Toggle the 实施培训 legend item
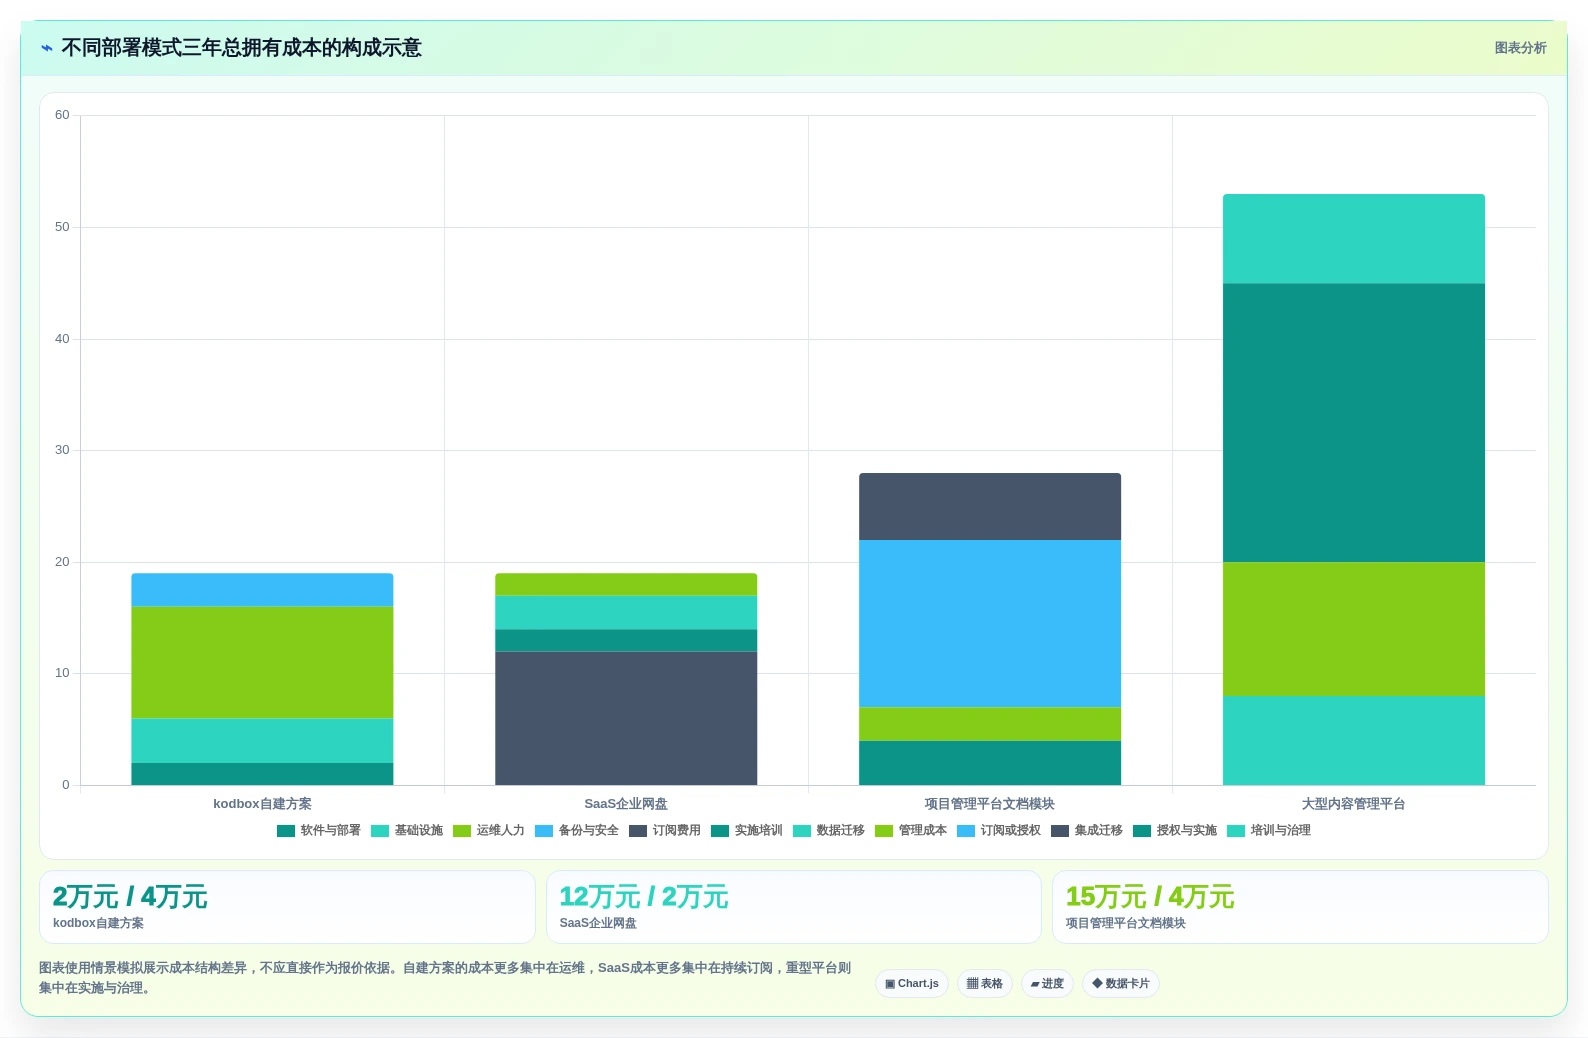This screenshot has width=1588, height=1038. [x=747, y=831]
